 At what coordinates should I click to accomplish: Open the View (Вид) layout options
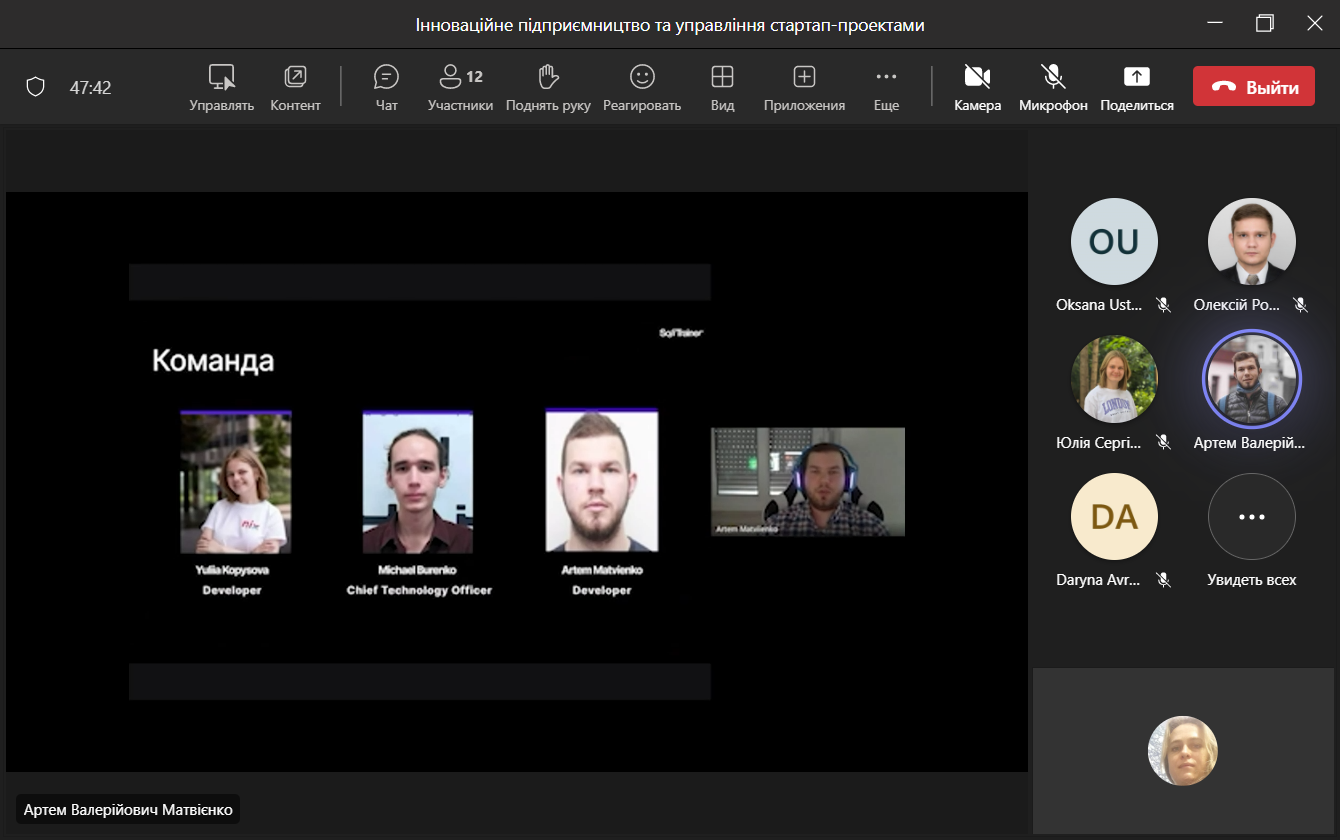pos(722,87)
